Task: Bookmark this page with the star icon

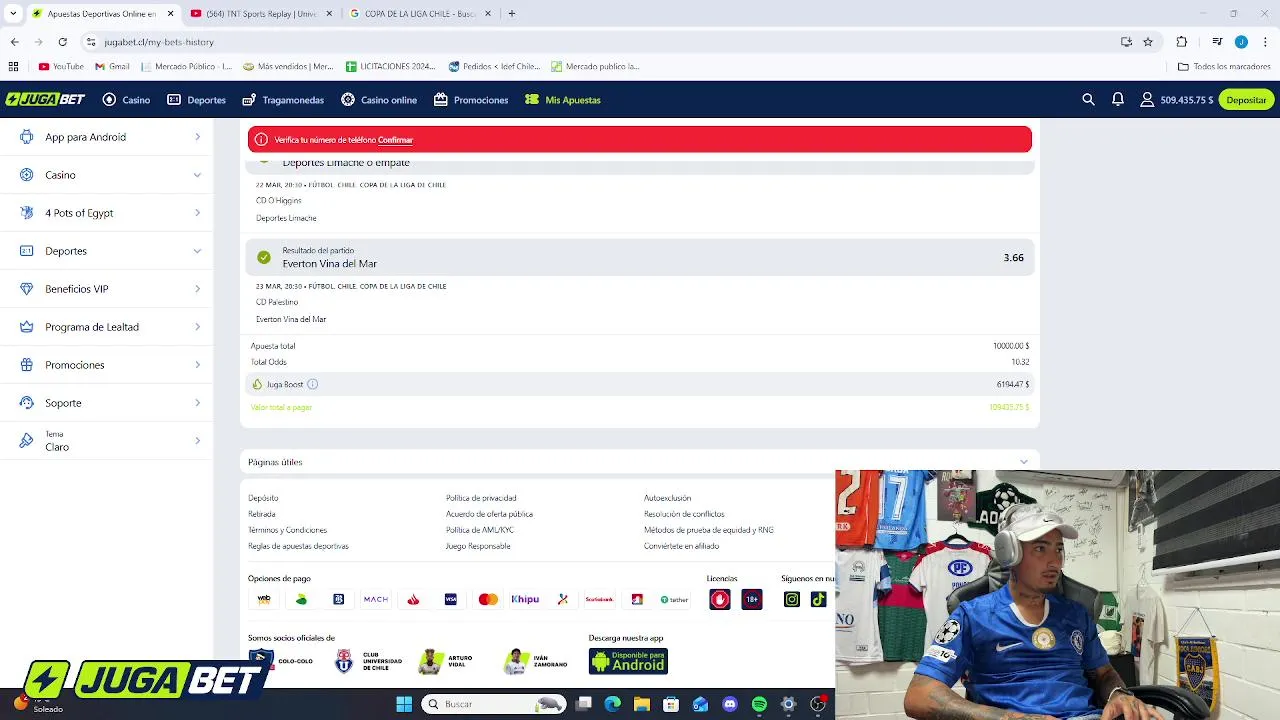Action: (x=1148, y=42)
